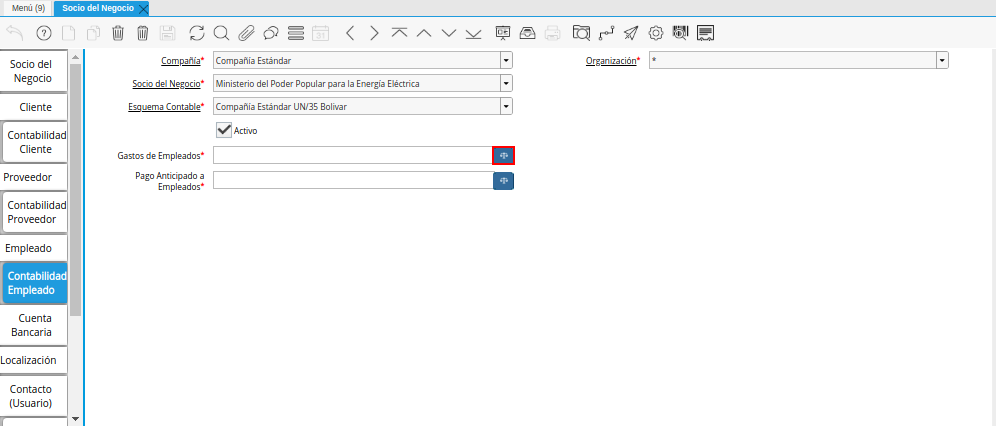Click the first Delete trash icon
Viewport: 996px width, 426px height.
(118, 33)
